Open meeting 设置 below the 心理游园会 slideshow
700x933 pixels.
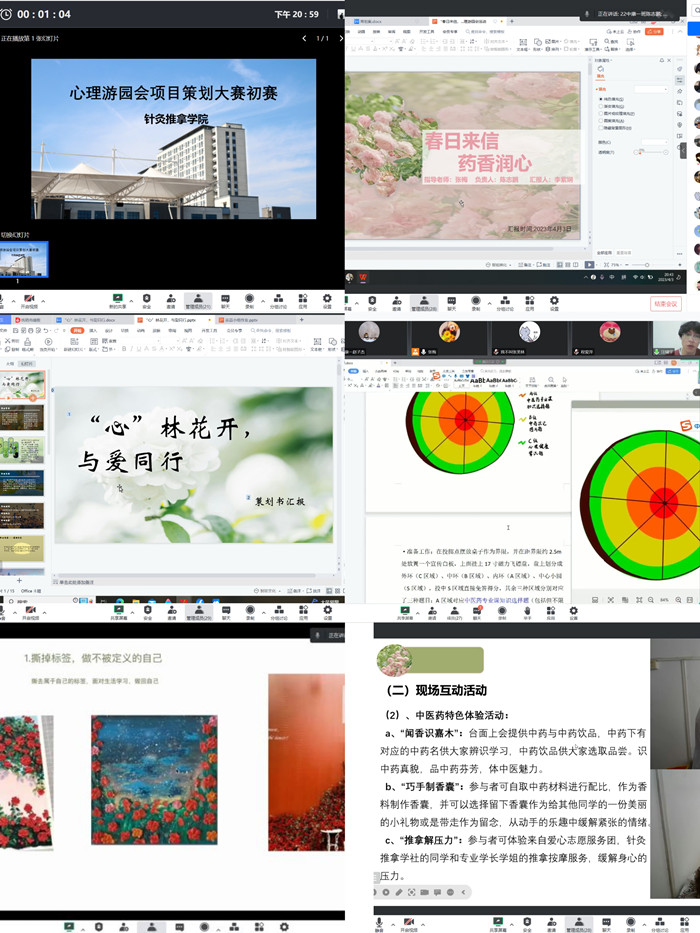pyautogui.click(x=326, y=299)
